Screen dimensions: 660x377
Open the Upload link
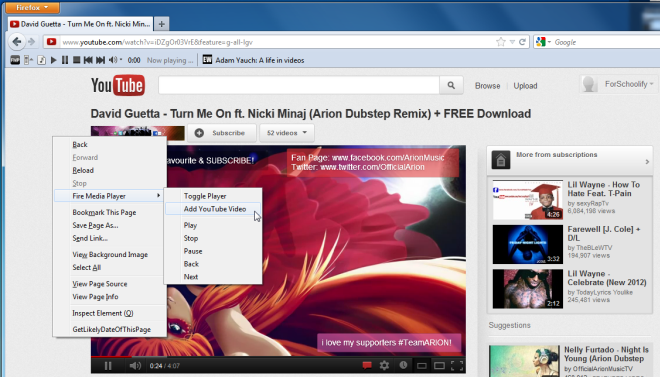coord(525,86)
